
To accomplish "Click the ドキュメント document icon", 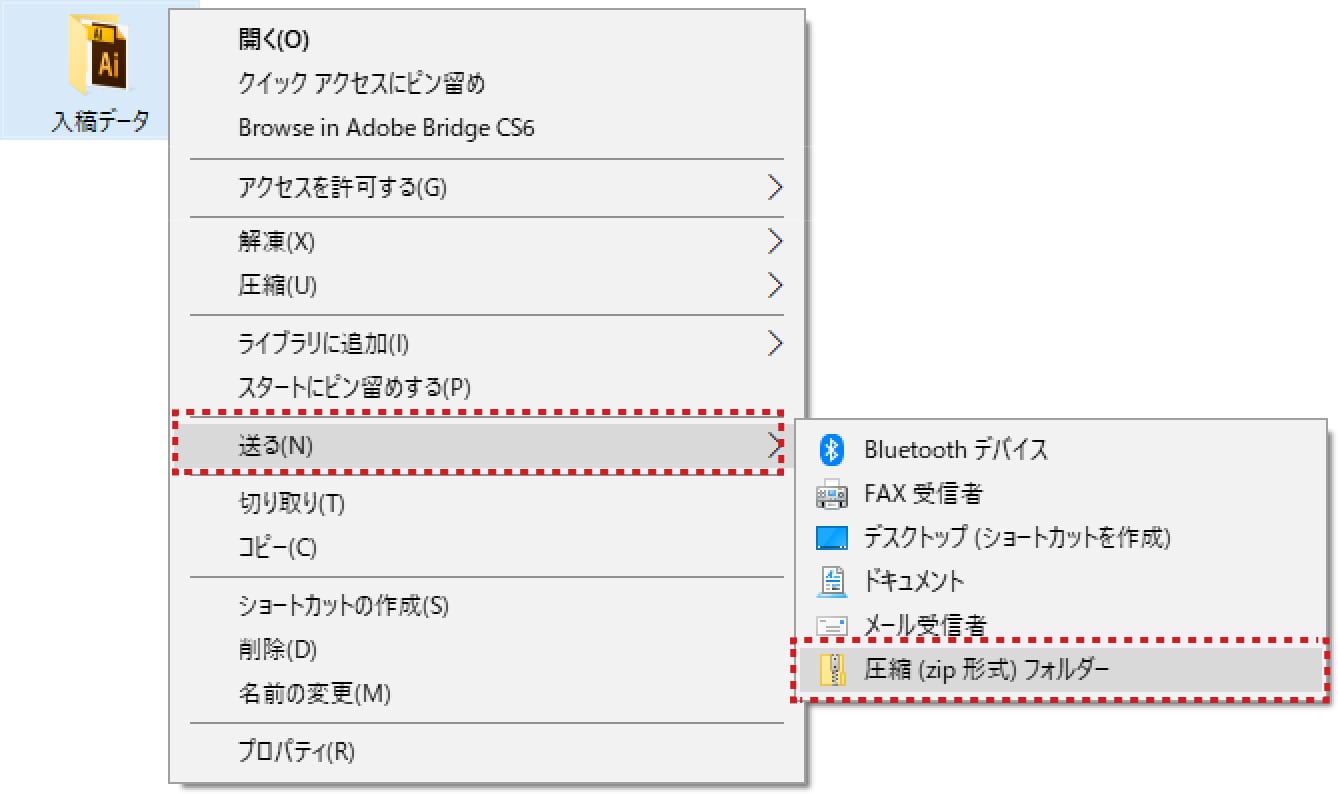I will 832,581.
